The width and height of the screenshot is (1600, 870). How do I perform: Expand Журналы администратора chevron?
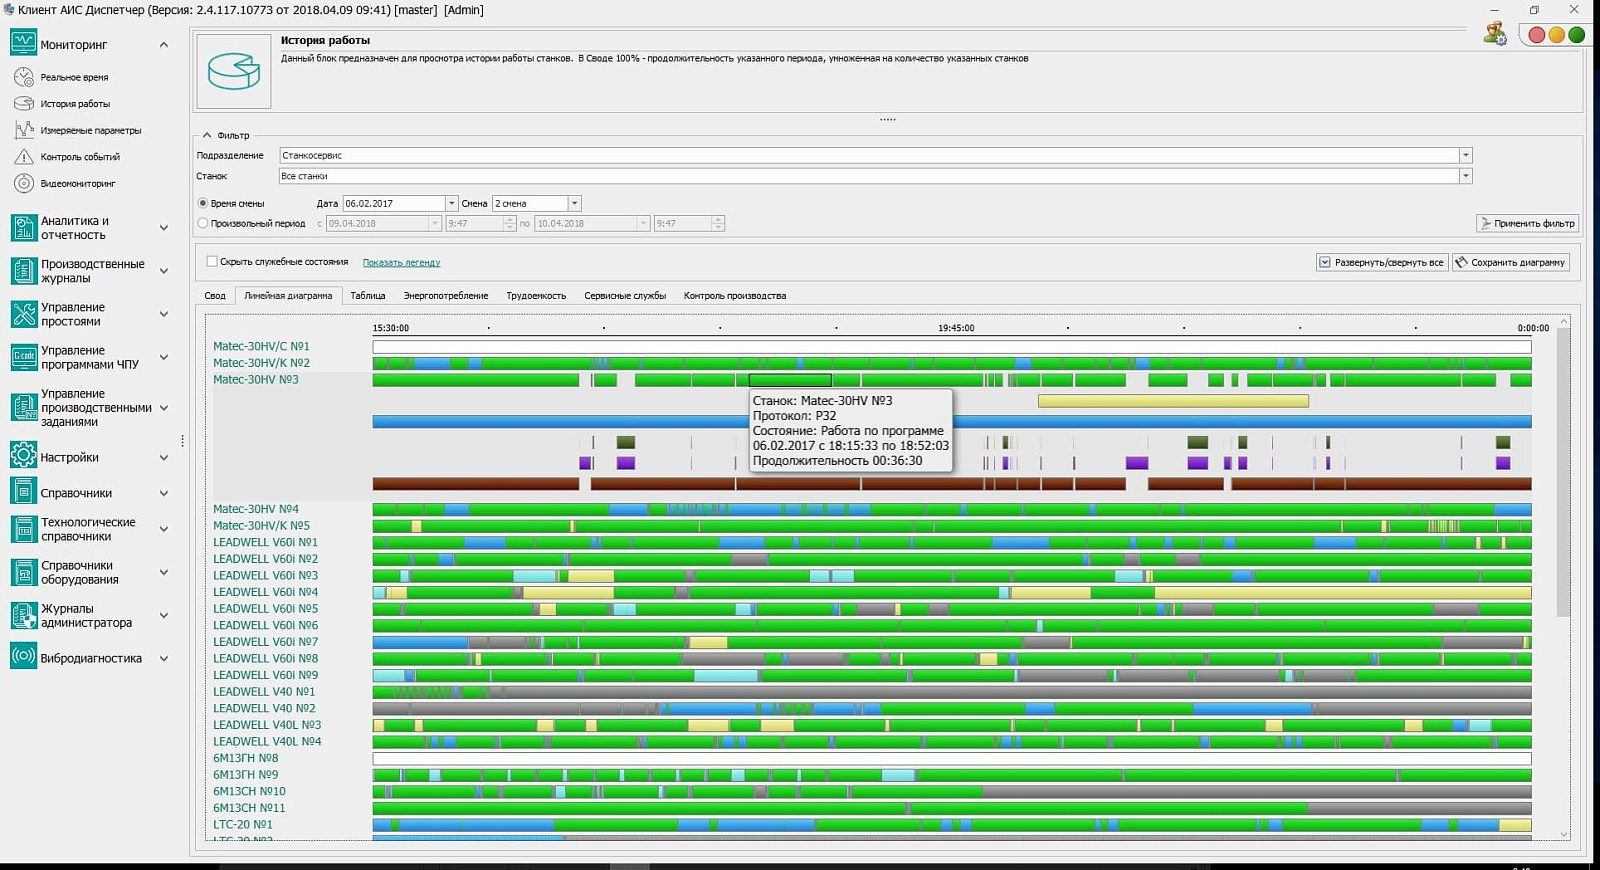pyautogui.click(x=164, y=616)
